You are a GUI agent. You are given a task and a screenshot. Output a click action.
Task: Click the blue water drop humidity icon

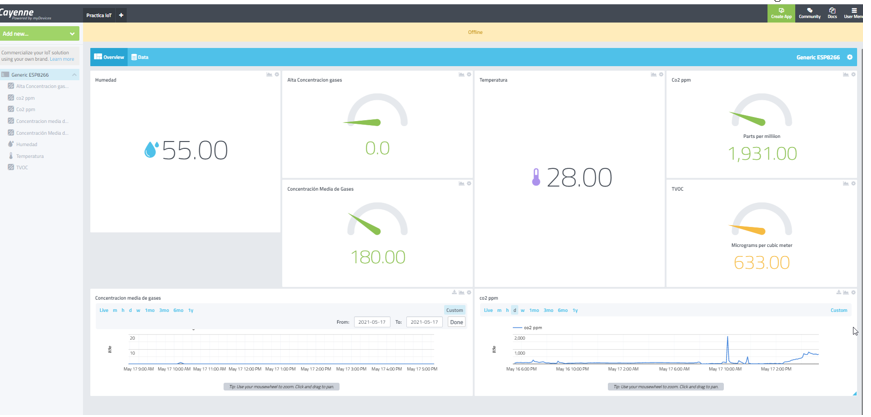tap(151, 149)
